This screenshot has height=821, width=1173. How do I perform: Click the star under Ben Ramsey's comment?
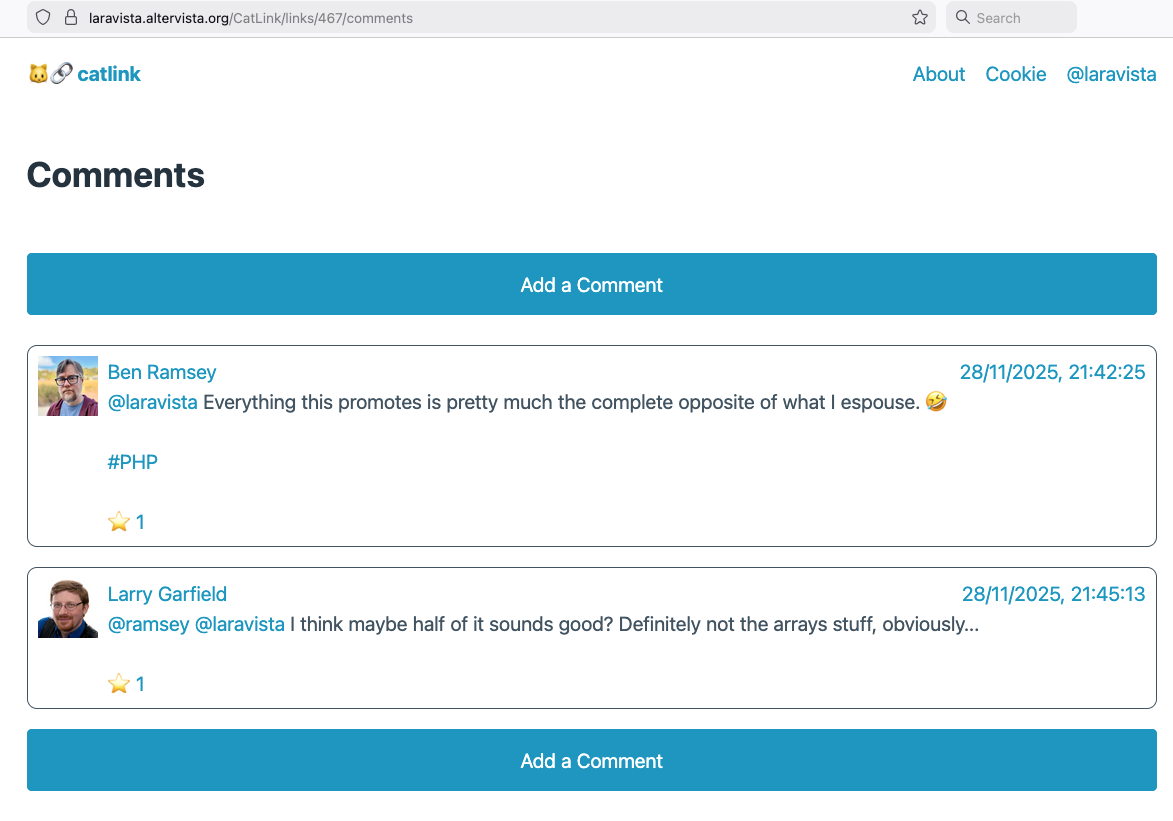(x=119, y=522)
